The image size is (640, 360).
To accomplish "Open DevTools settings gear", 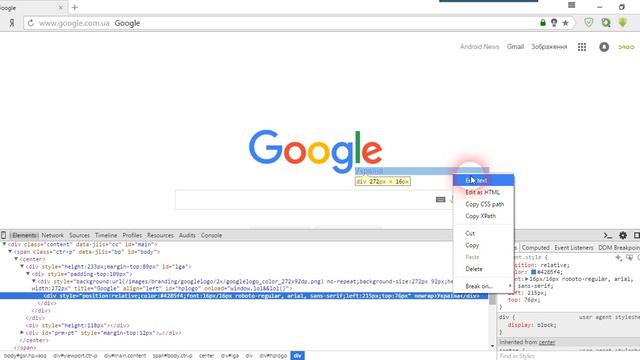I will point(622,235).
